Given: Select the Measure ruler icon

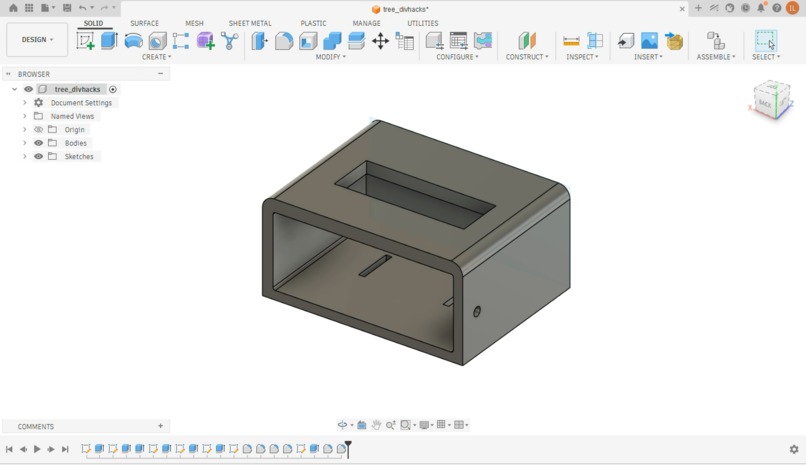Looking at the screenshot, I should click(571, 41).
